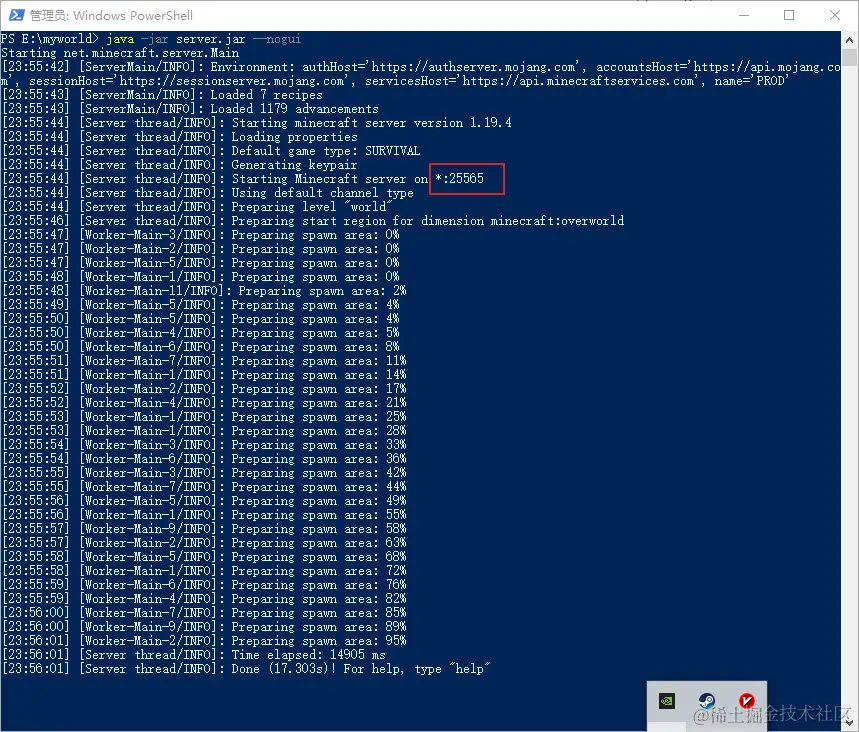Click the 'Preparing spawn area: 72%' line
The height and width of the screenshot is (732, 859).
(204, 571)
